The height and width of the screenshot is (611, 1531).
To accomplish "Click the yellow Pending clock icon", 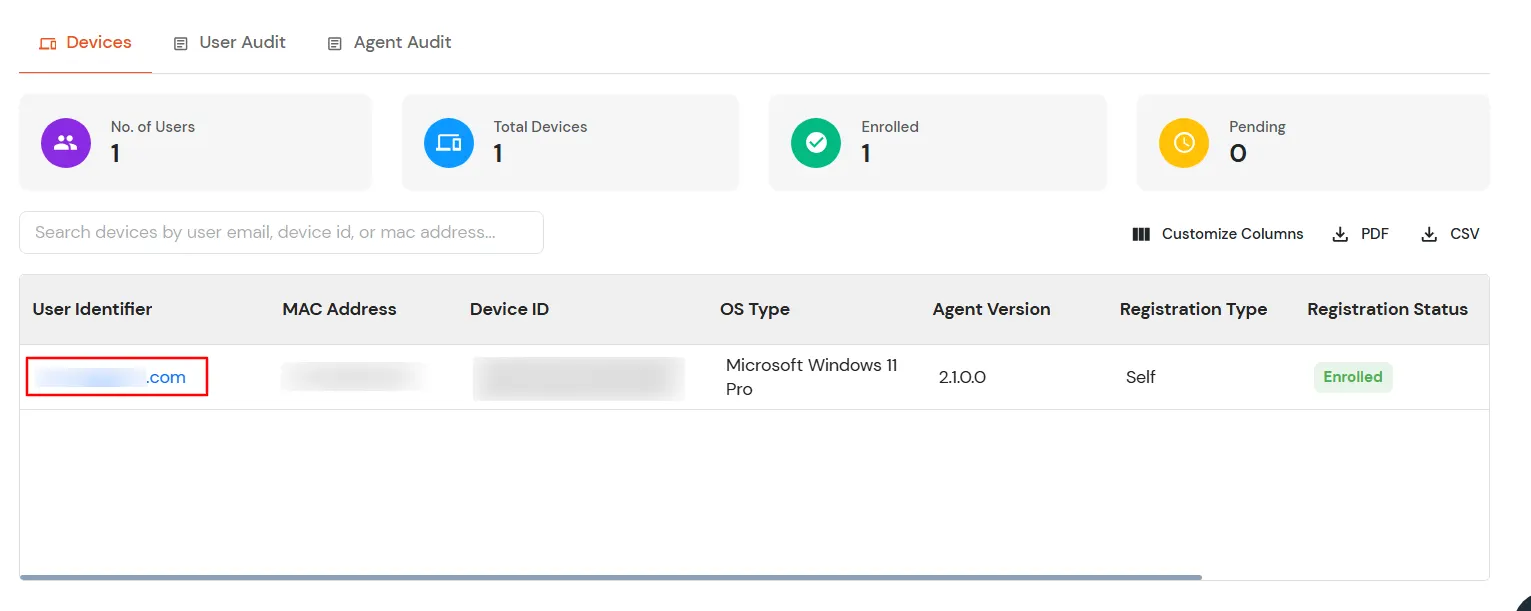I will [1184, 143].
